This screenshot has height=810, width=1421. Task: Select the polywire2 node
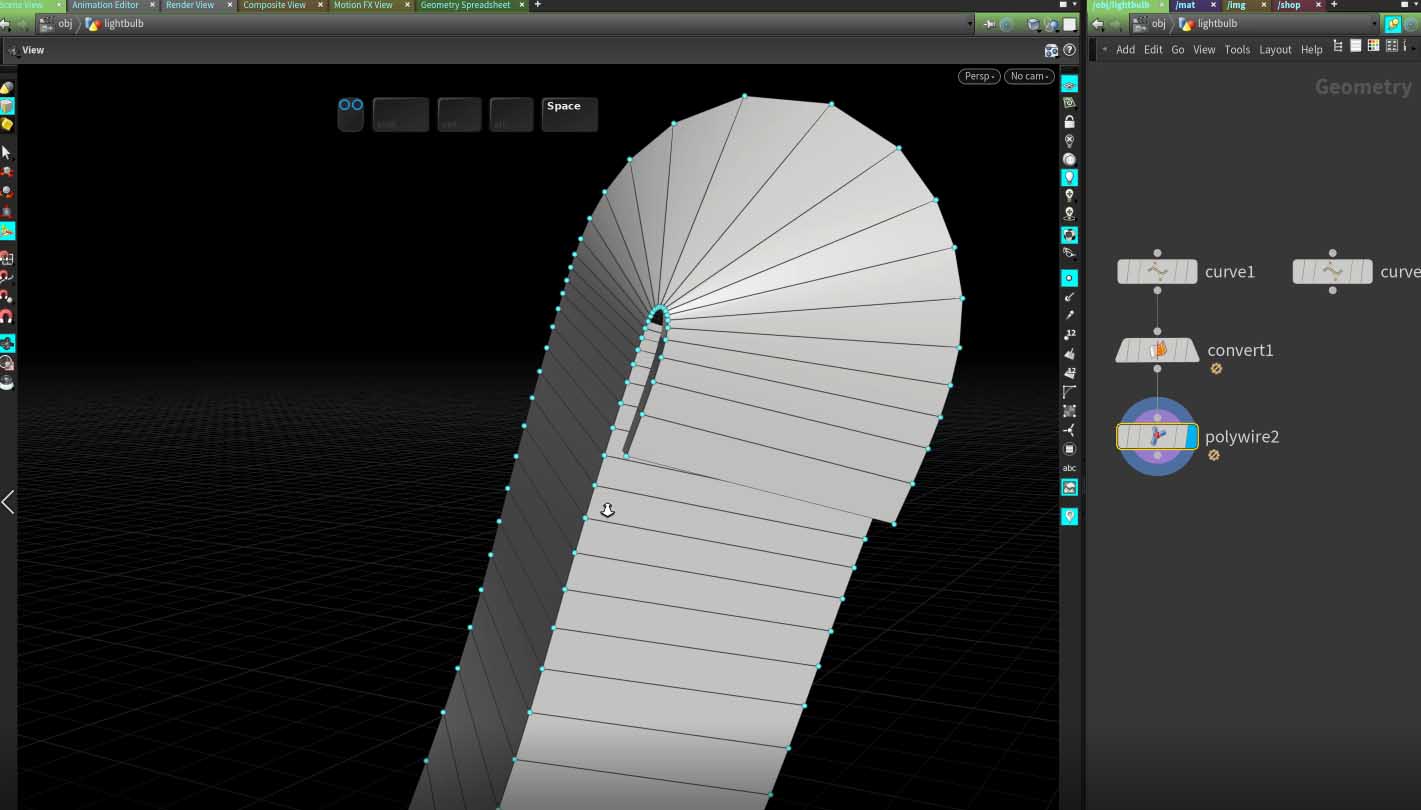click(x=1157, y=436)
